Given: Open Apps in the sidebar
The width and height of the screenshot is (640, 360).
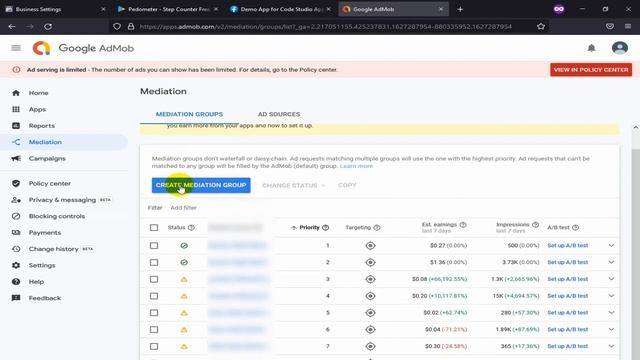Looking at the screenshot, I should pos(37,109).
